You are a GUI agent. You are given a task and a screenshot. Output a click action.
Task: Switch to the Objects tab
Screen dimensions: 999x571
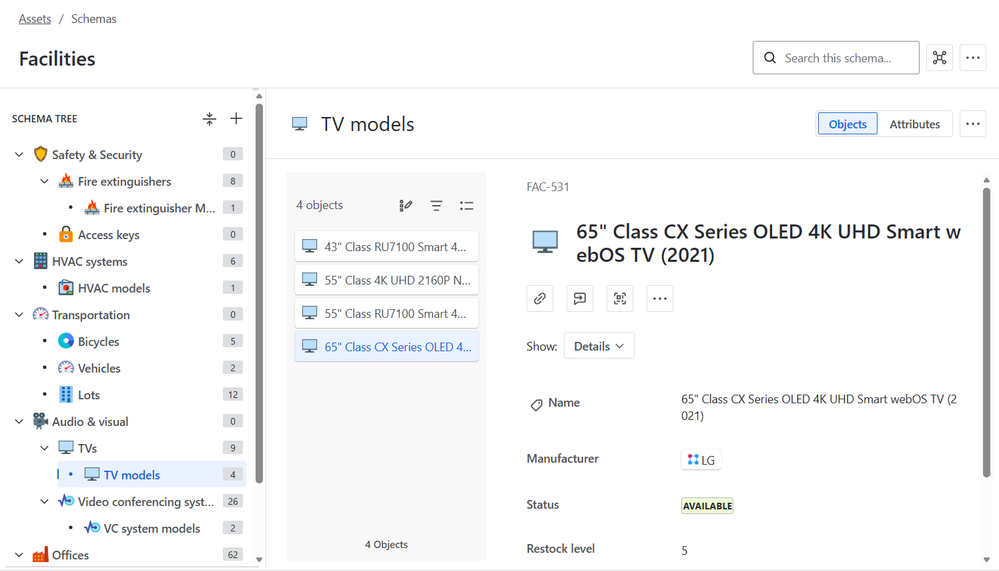pos(847,124)
